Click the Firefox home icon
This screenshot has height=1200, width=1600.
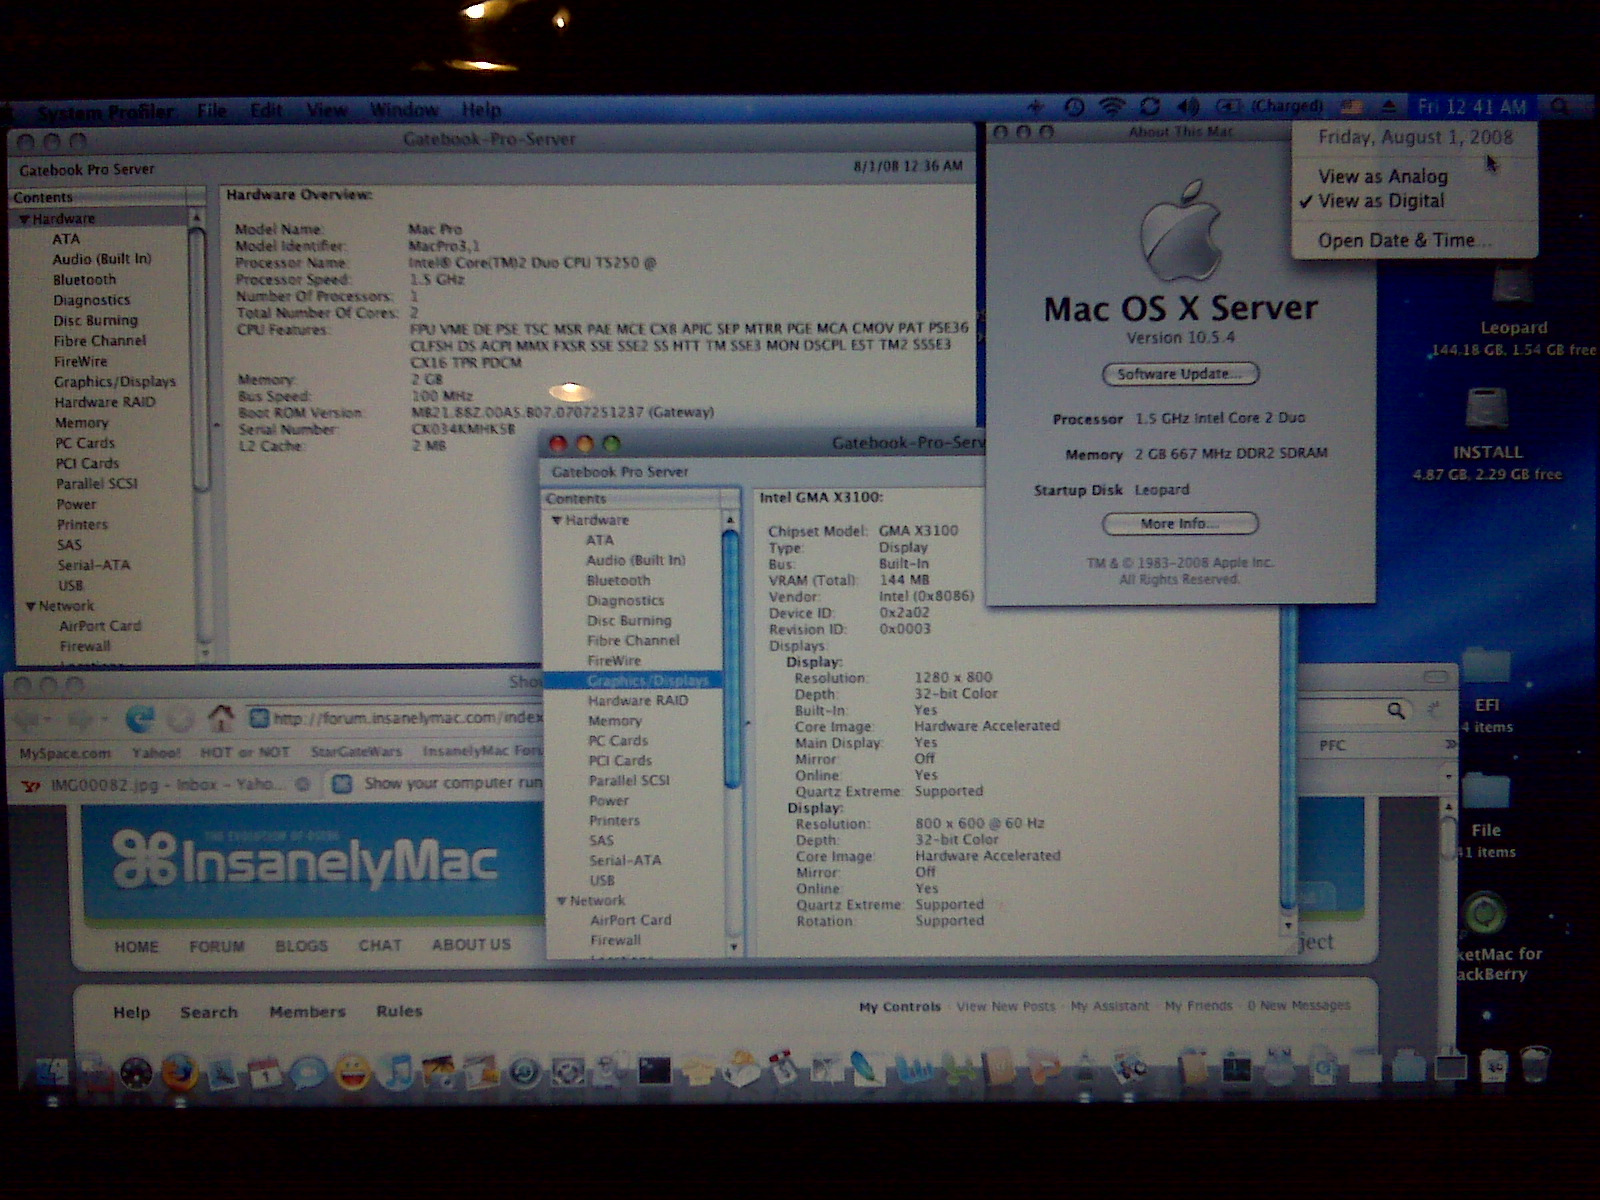220,718
